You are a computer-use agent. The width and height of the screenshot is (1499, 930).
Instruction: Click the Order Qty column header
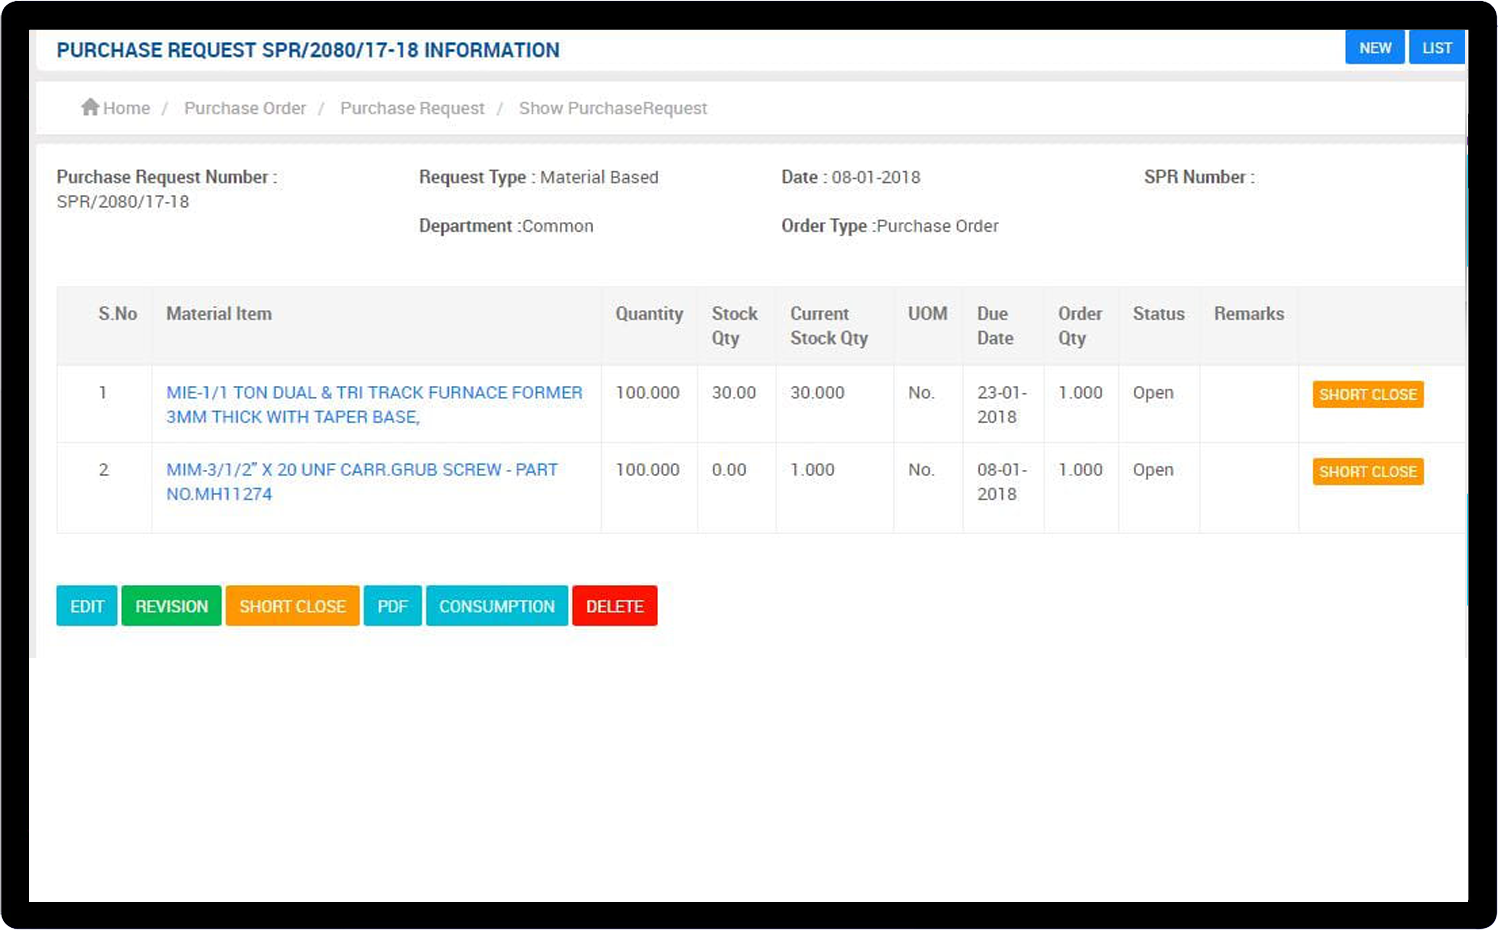[1080, 326]
